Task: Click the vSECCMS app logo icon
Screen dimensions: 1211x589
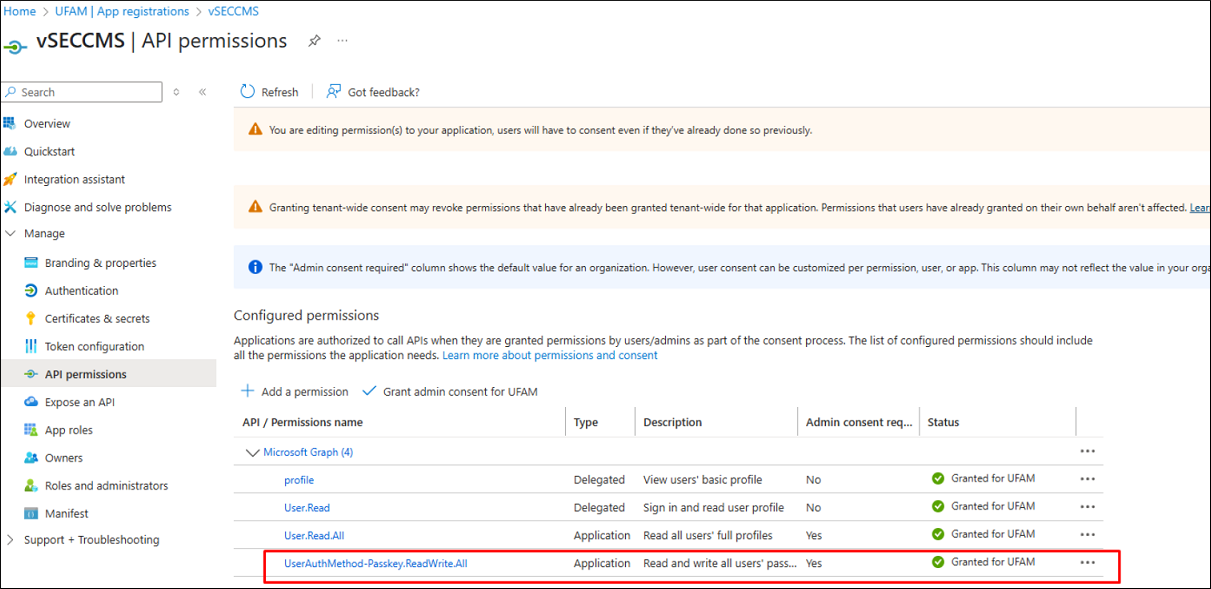Action: pos(15,46)
